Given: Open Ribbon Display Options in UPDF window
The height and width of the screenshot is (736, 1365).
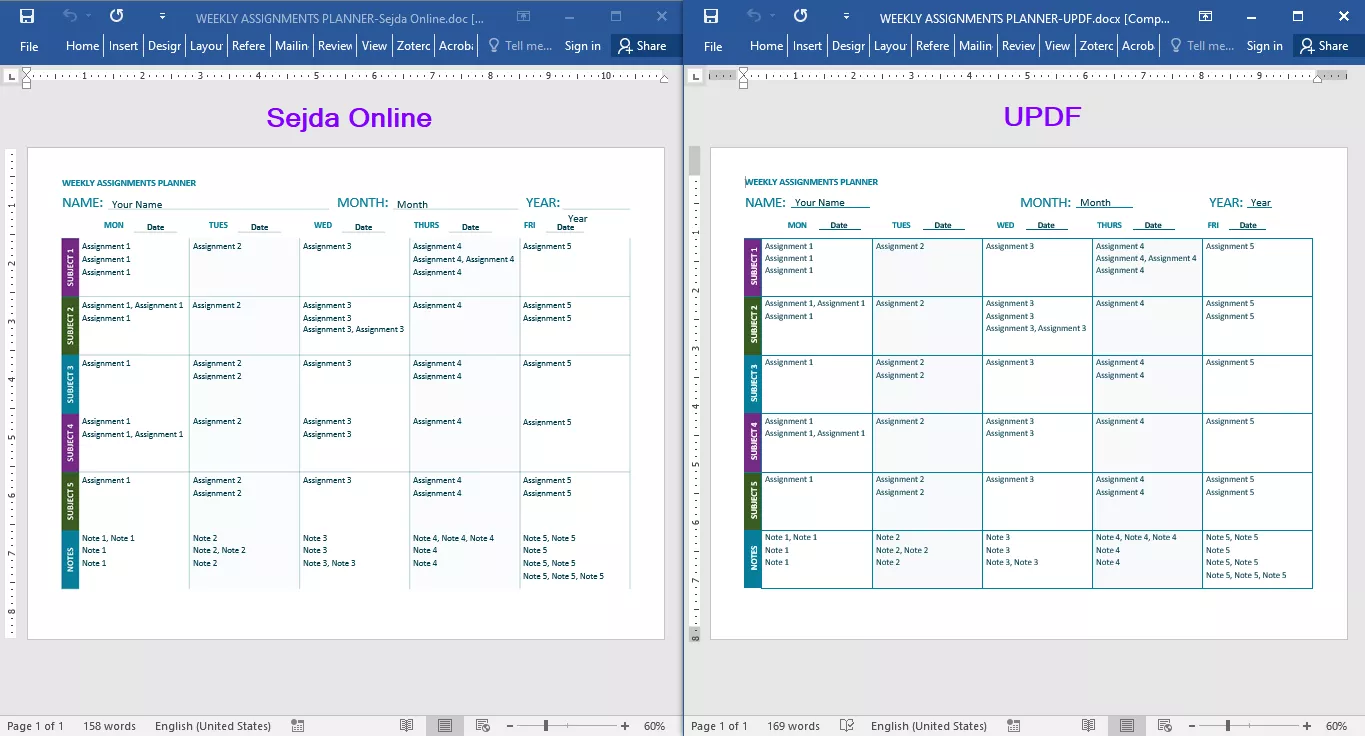Looking at the screenshot, I should coord(1206,16).
